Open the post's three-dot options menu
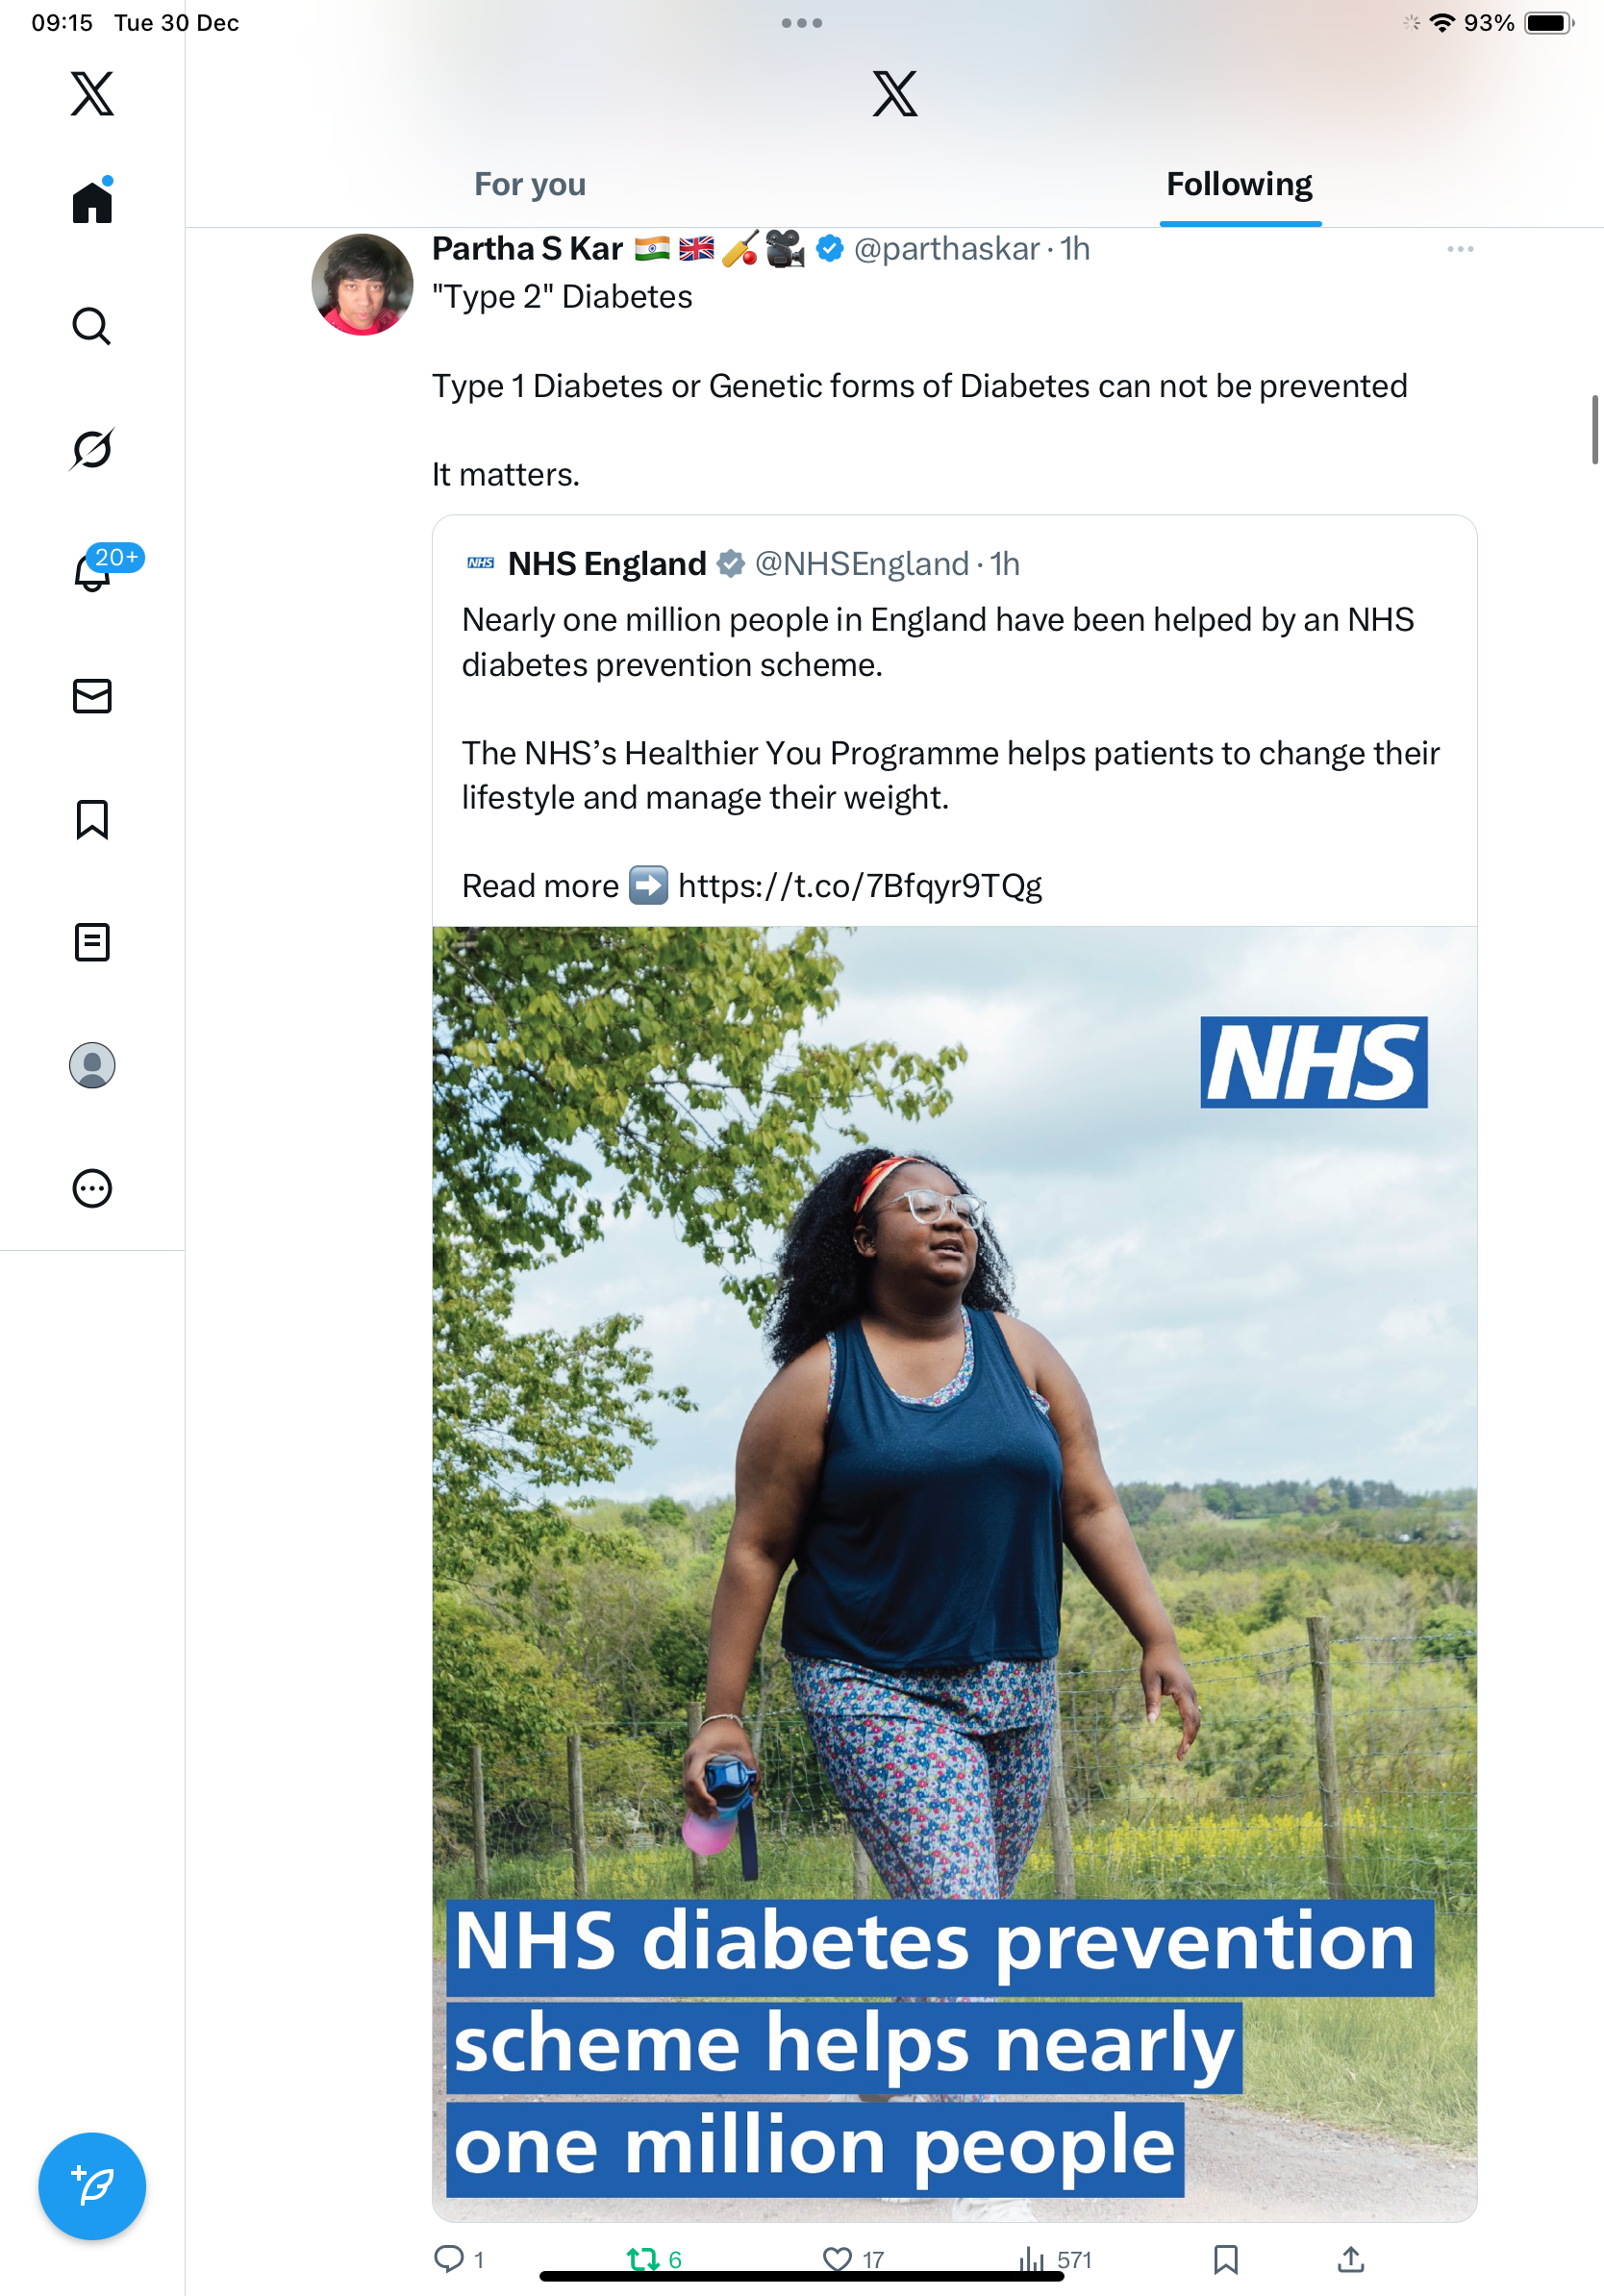Screen dimensions: 1604x2296 (x=1460, y=249)
